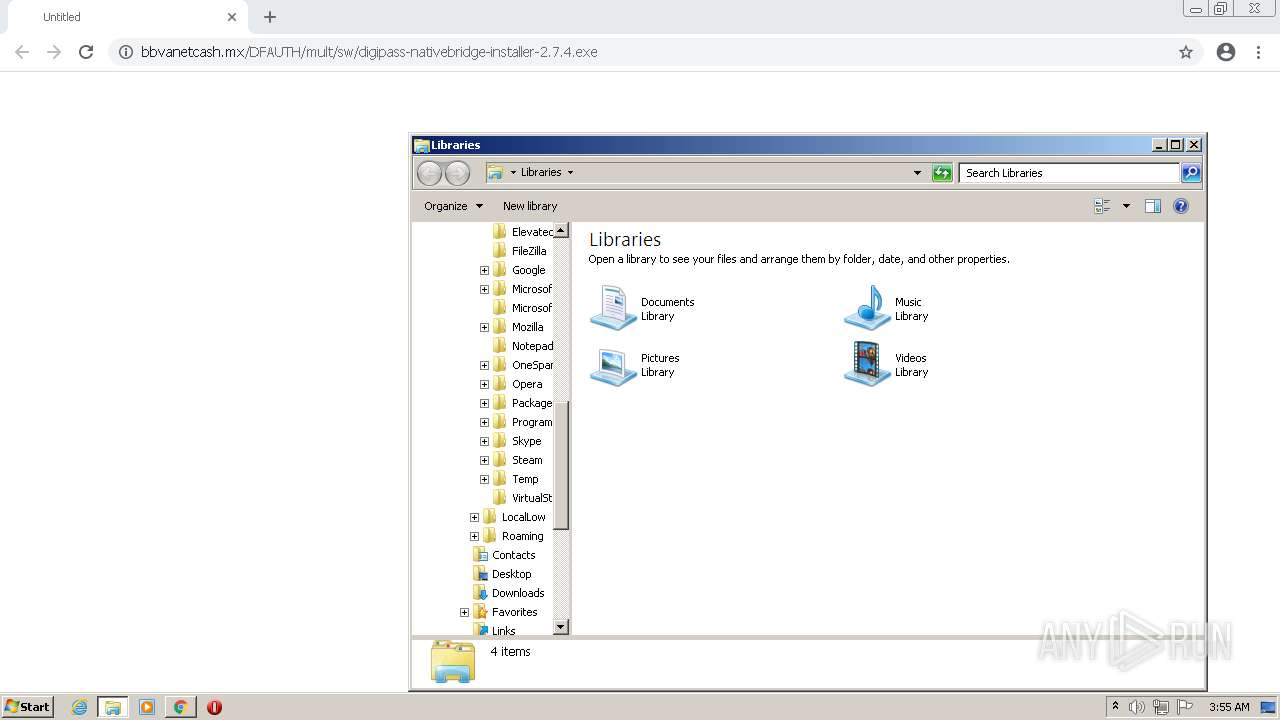Click Explorer Forward navigation arrow
1280x720 pixels.
click(457, 173)
